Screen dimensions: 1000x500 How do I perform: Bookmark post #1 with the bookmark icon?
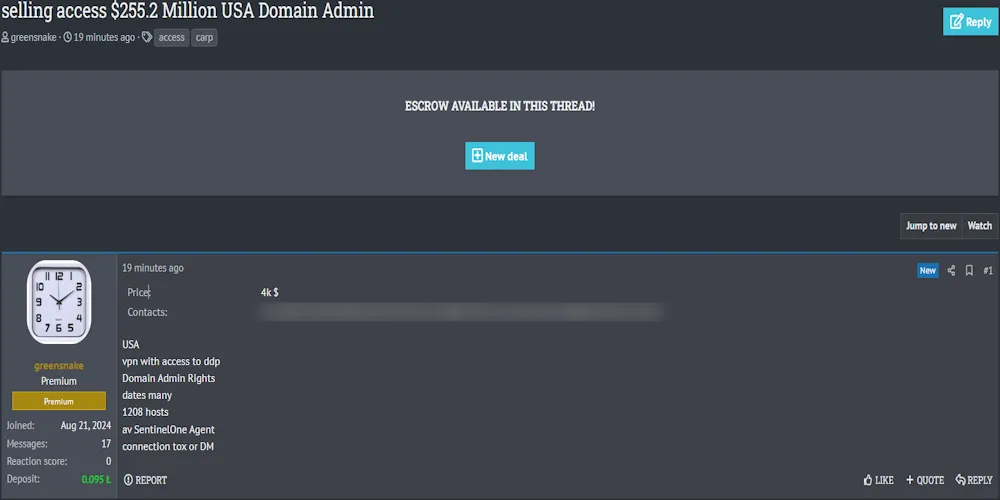969,270
